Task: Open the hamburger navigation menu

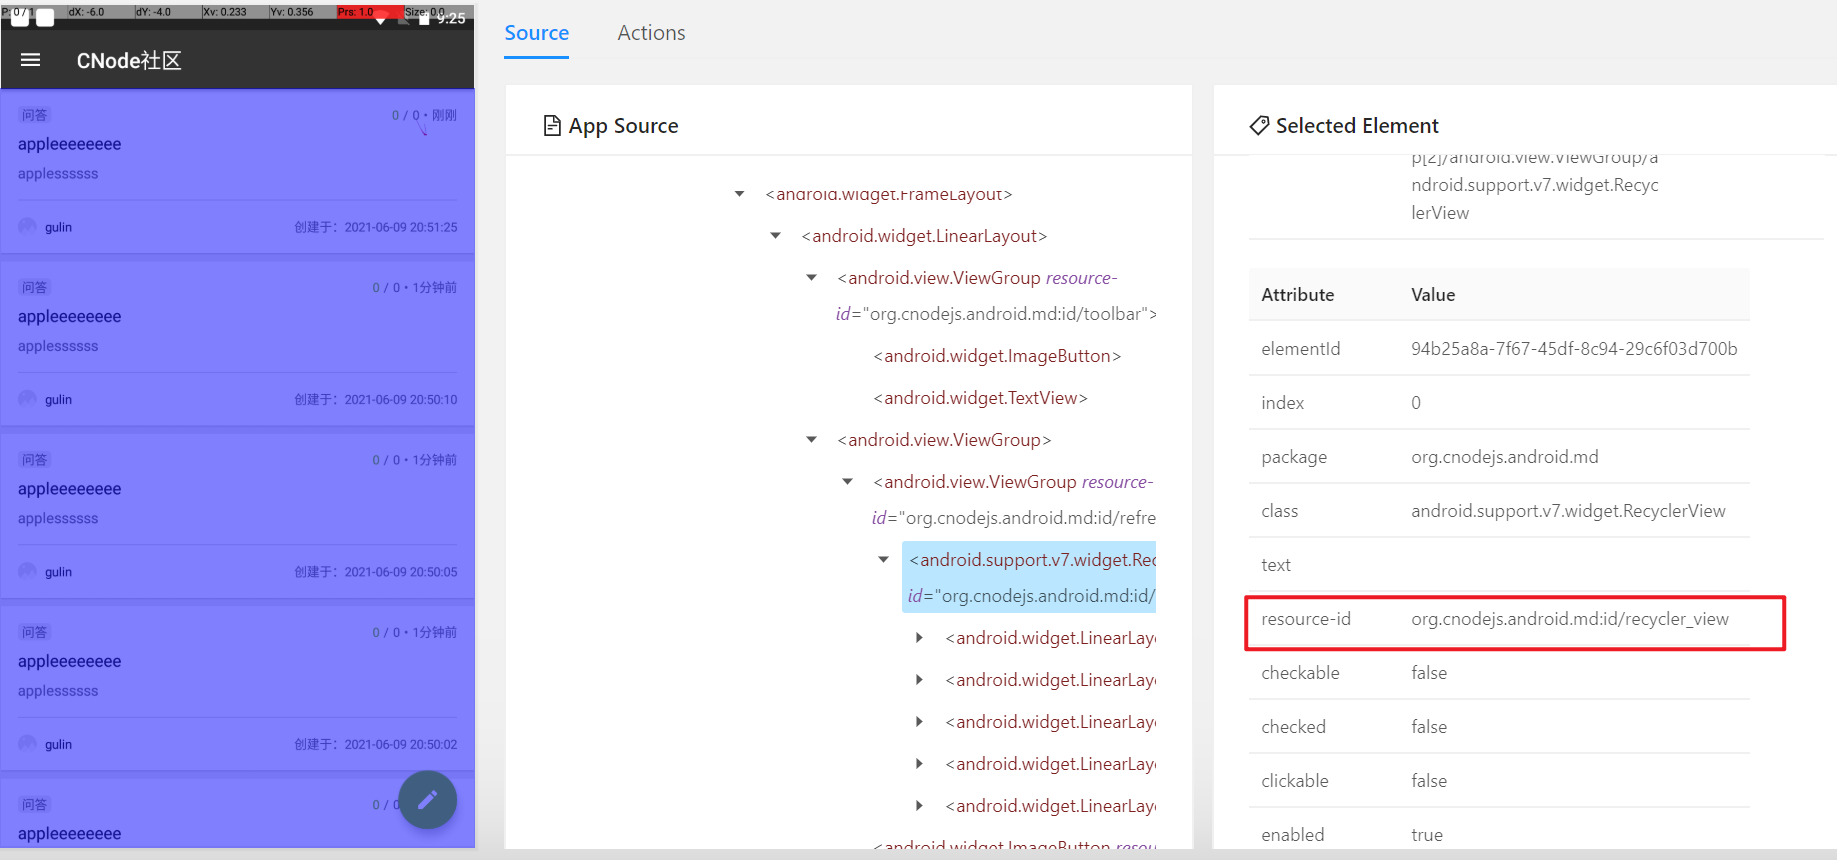Action: pyautogui.click(x=31, y=60)
